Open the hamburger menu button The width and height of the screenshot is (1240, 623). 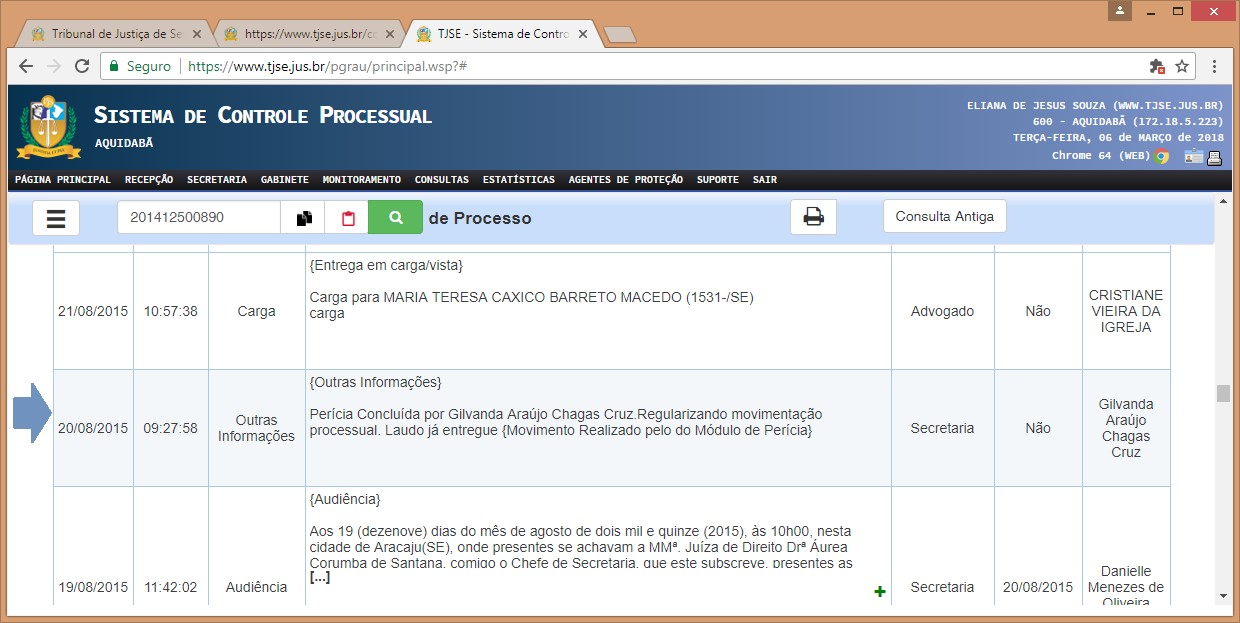56,218
